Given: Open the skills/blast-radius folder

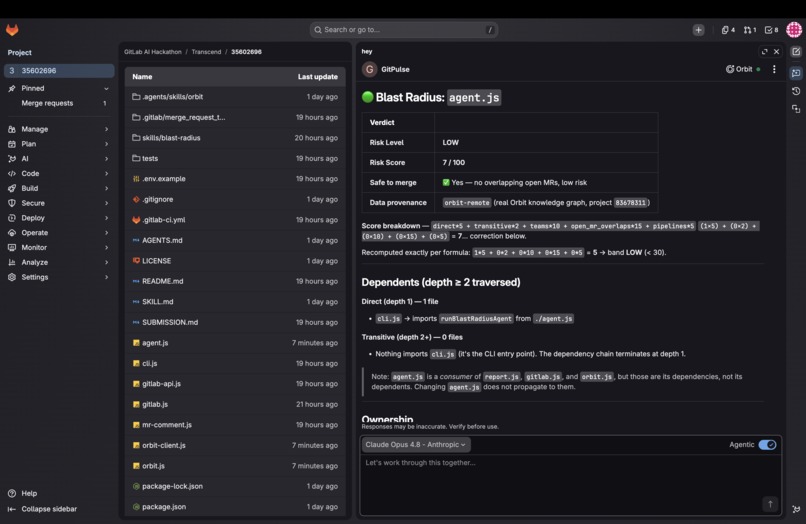Looking at the screenshot, I should tap(171, 138).
